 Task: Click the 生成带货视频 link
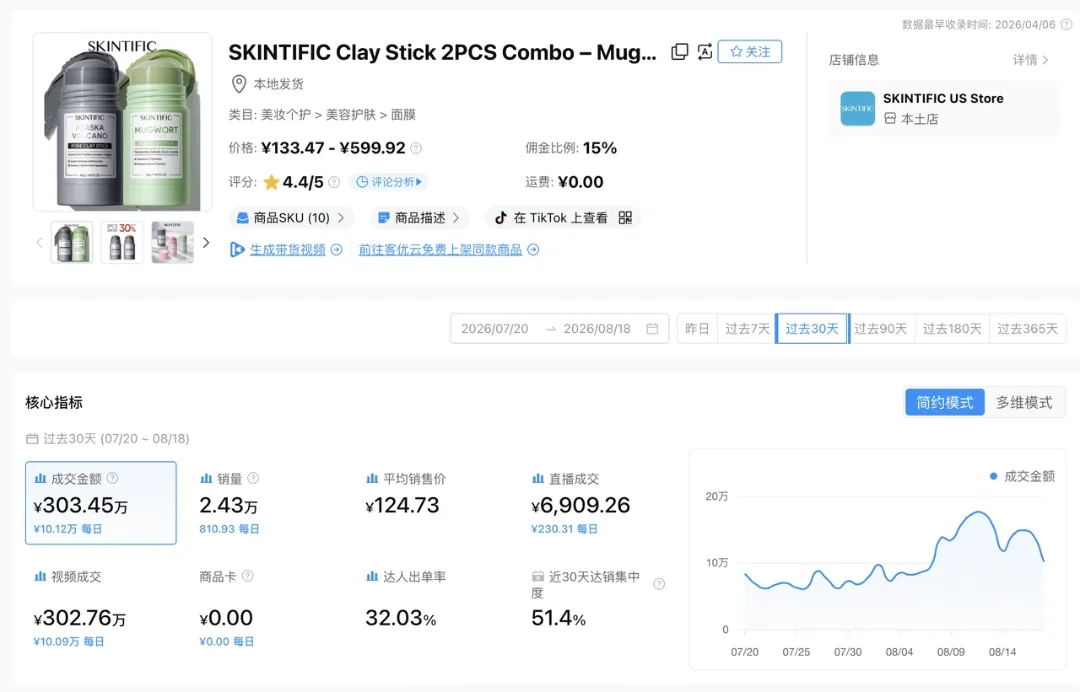click(287, 249)
